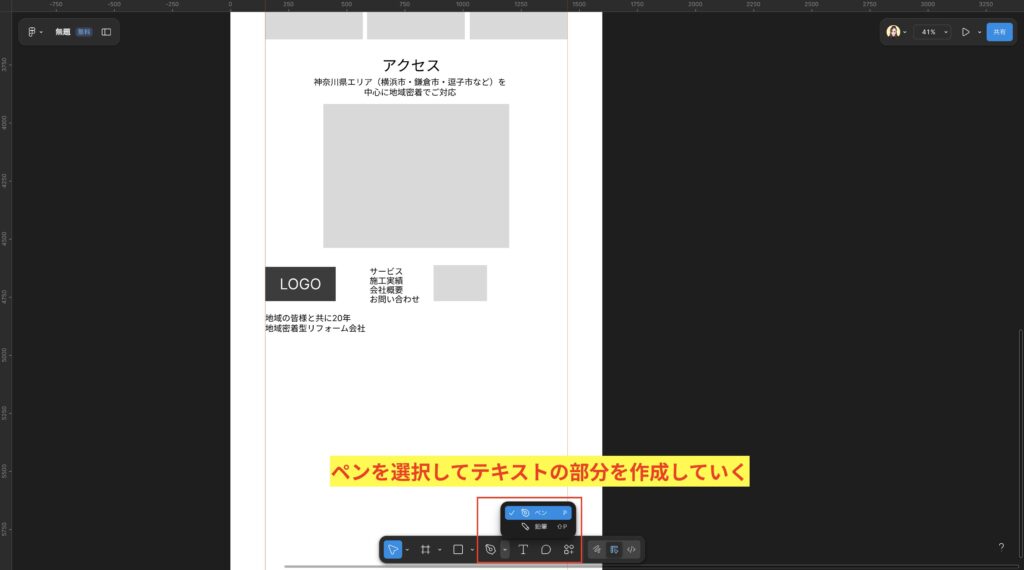
Task: Click the LOGO block on the canvas
Action: 300,284
